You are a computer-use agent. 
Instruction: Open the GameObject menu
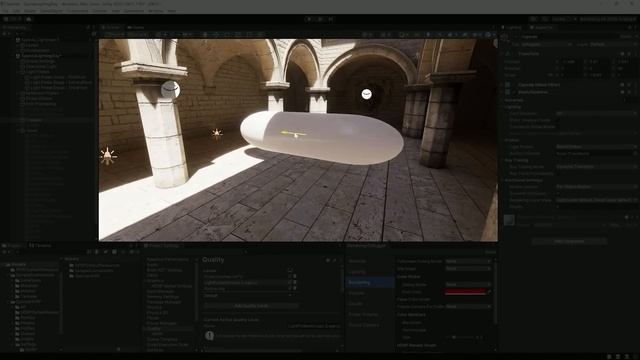(51, 11)
